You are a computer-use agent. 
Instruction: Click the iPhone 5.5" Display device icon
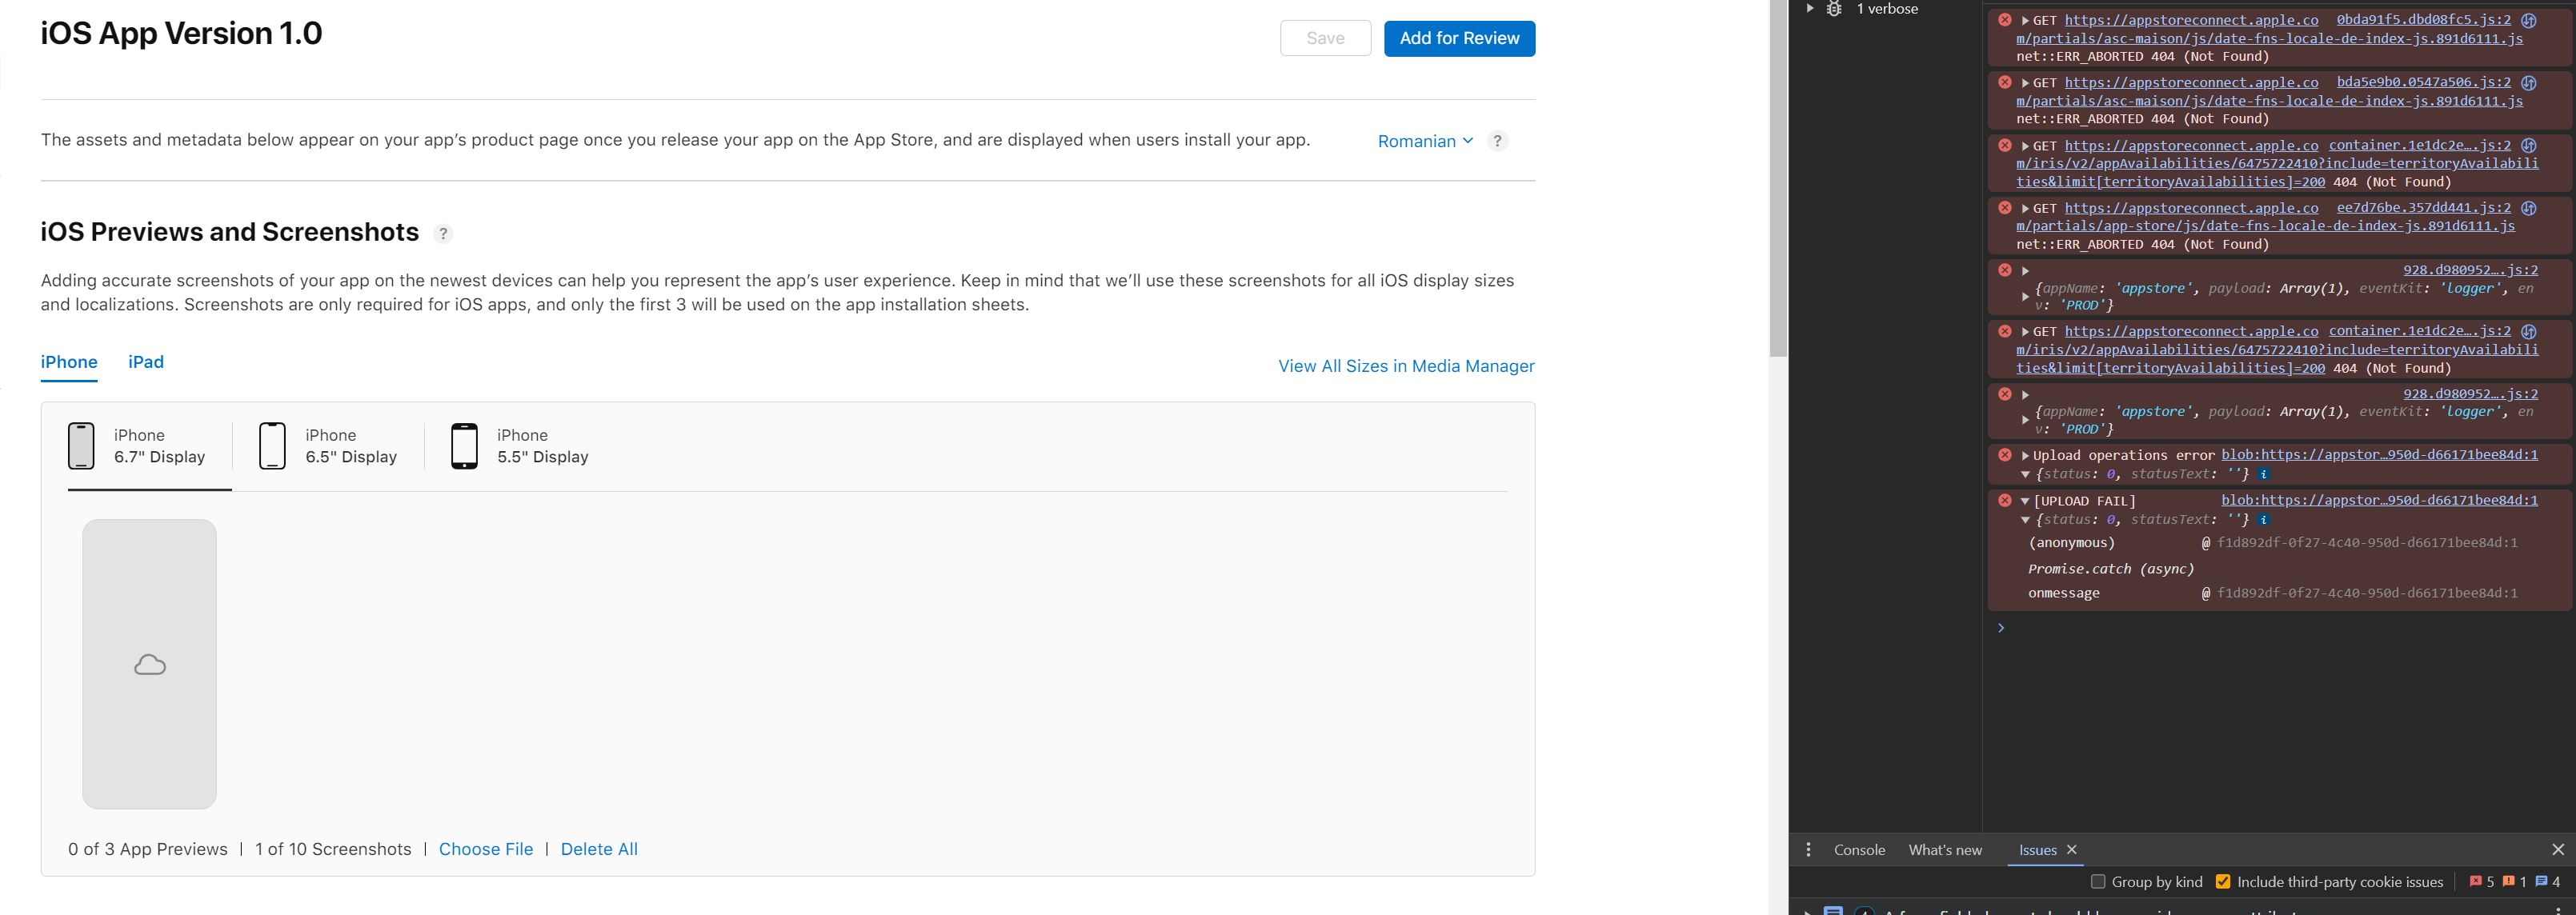click(464, 446)
